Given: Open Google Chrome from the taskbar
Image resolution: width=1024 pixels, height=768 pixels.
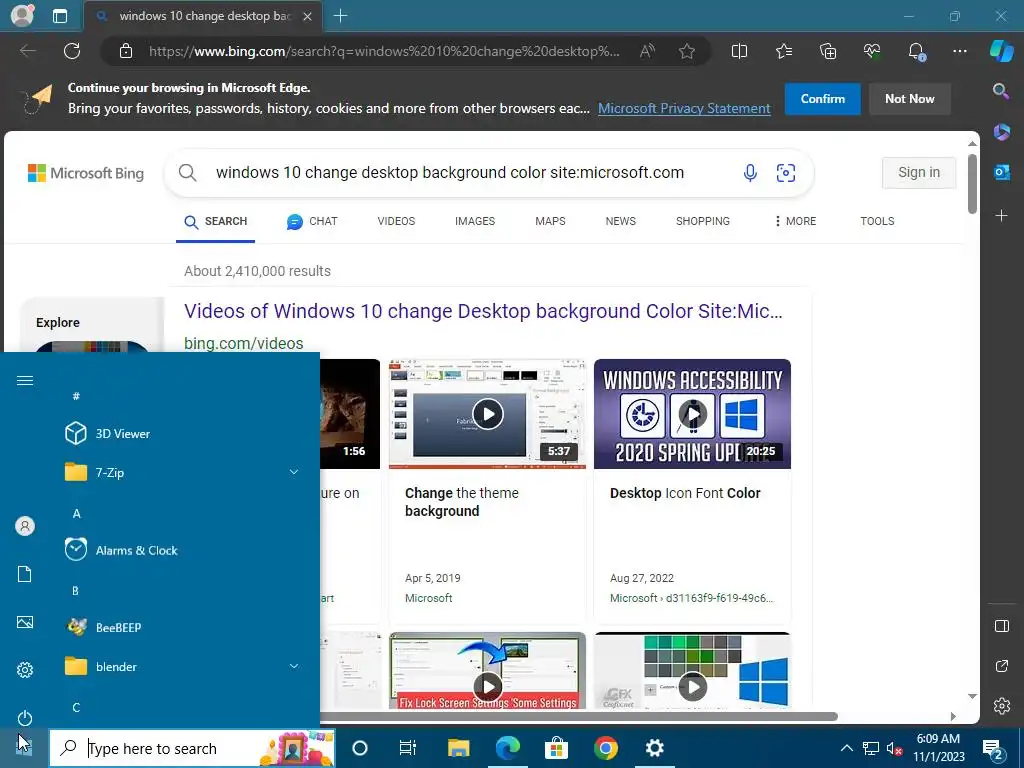Looking at the screenshot, I should coord(605,748).
